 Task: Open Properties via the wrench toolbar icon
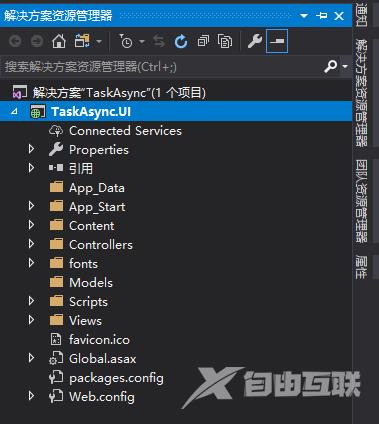coord(255,41)
